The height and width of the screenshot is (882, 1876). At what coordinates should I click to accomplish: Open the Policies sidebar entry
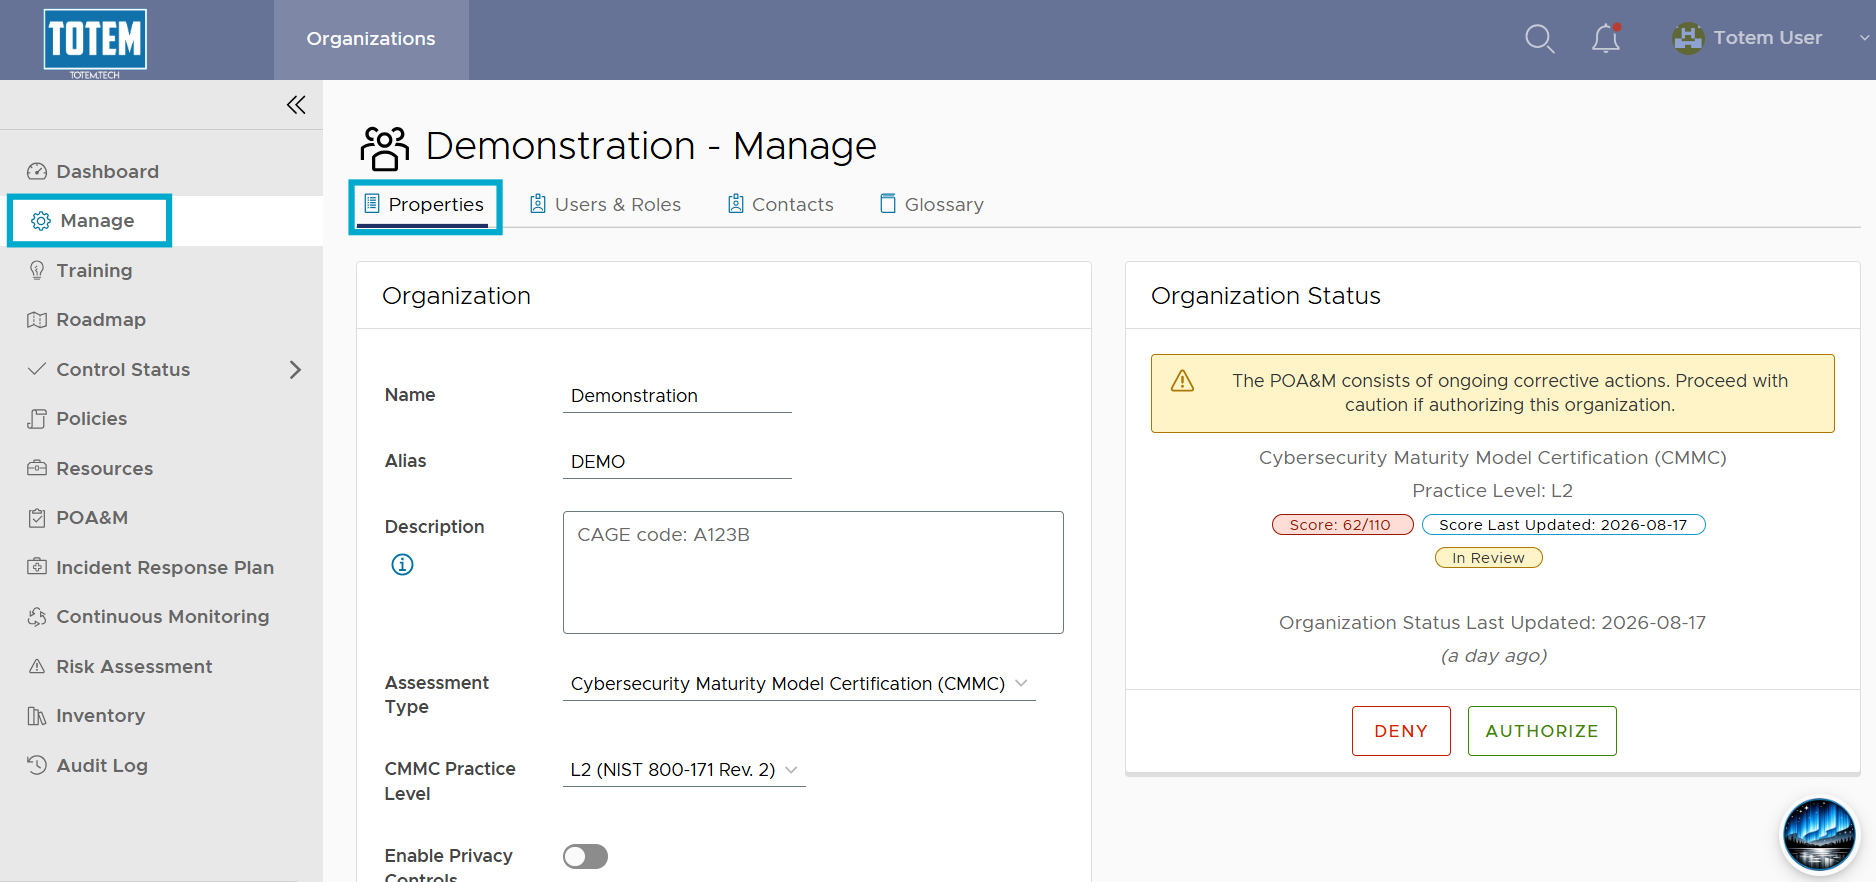(161, 419)
